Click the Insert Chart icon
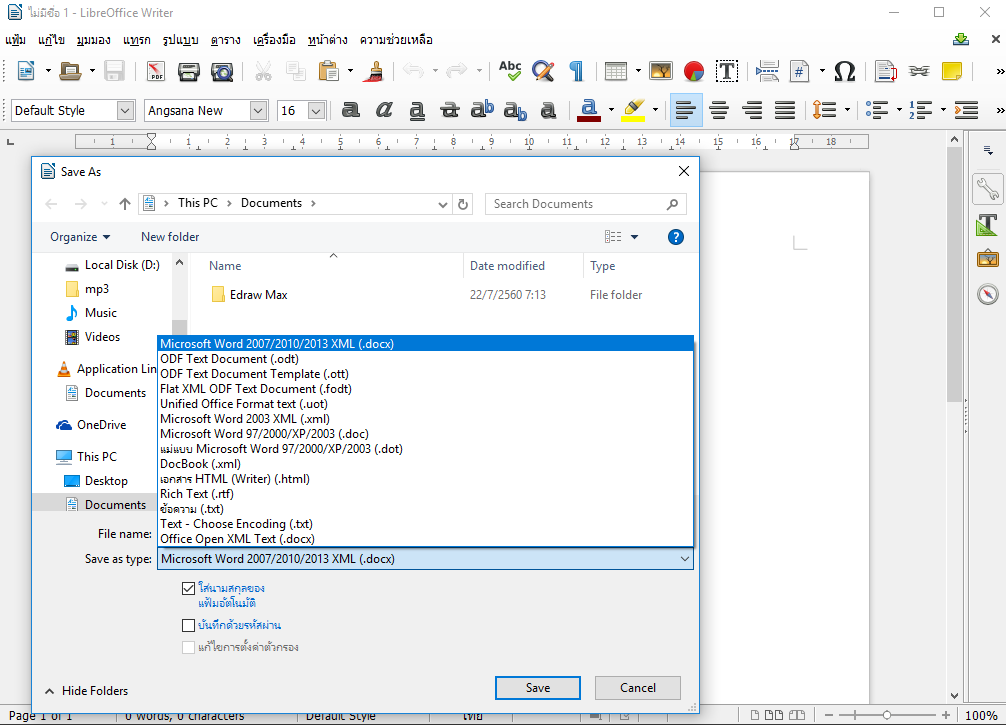Viewport: 1006px width, 725px height. (x=694, y=71)
